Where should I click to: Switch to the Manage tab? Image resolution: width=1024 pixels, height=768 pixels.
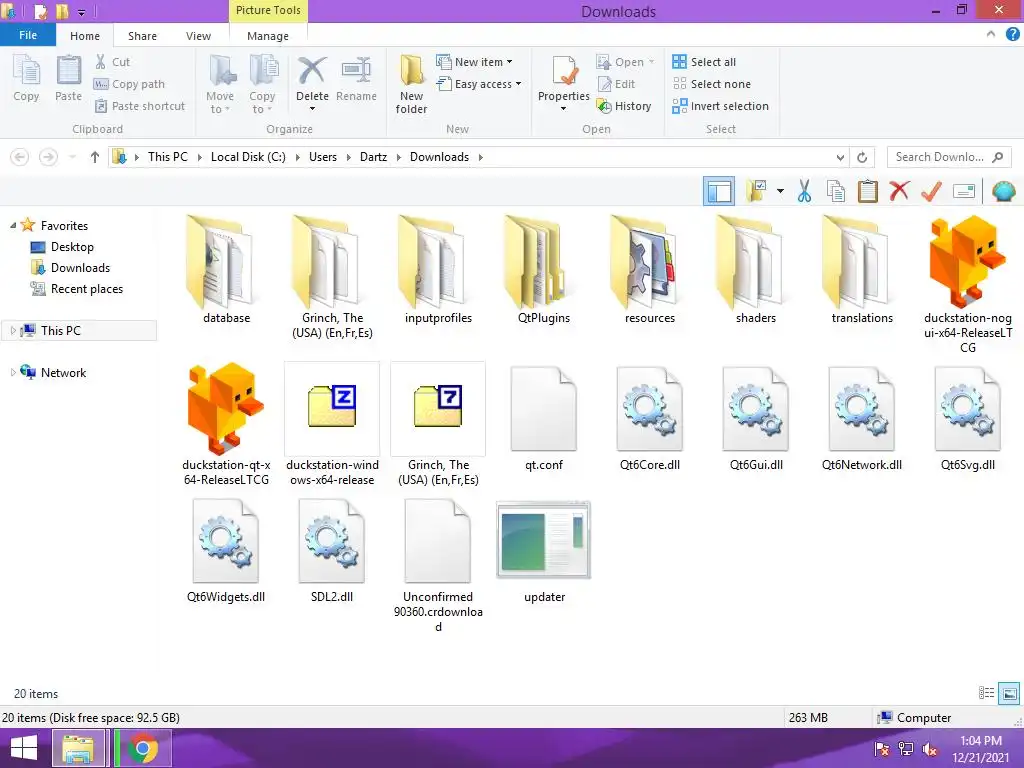pos(268,36)
